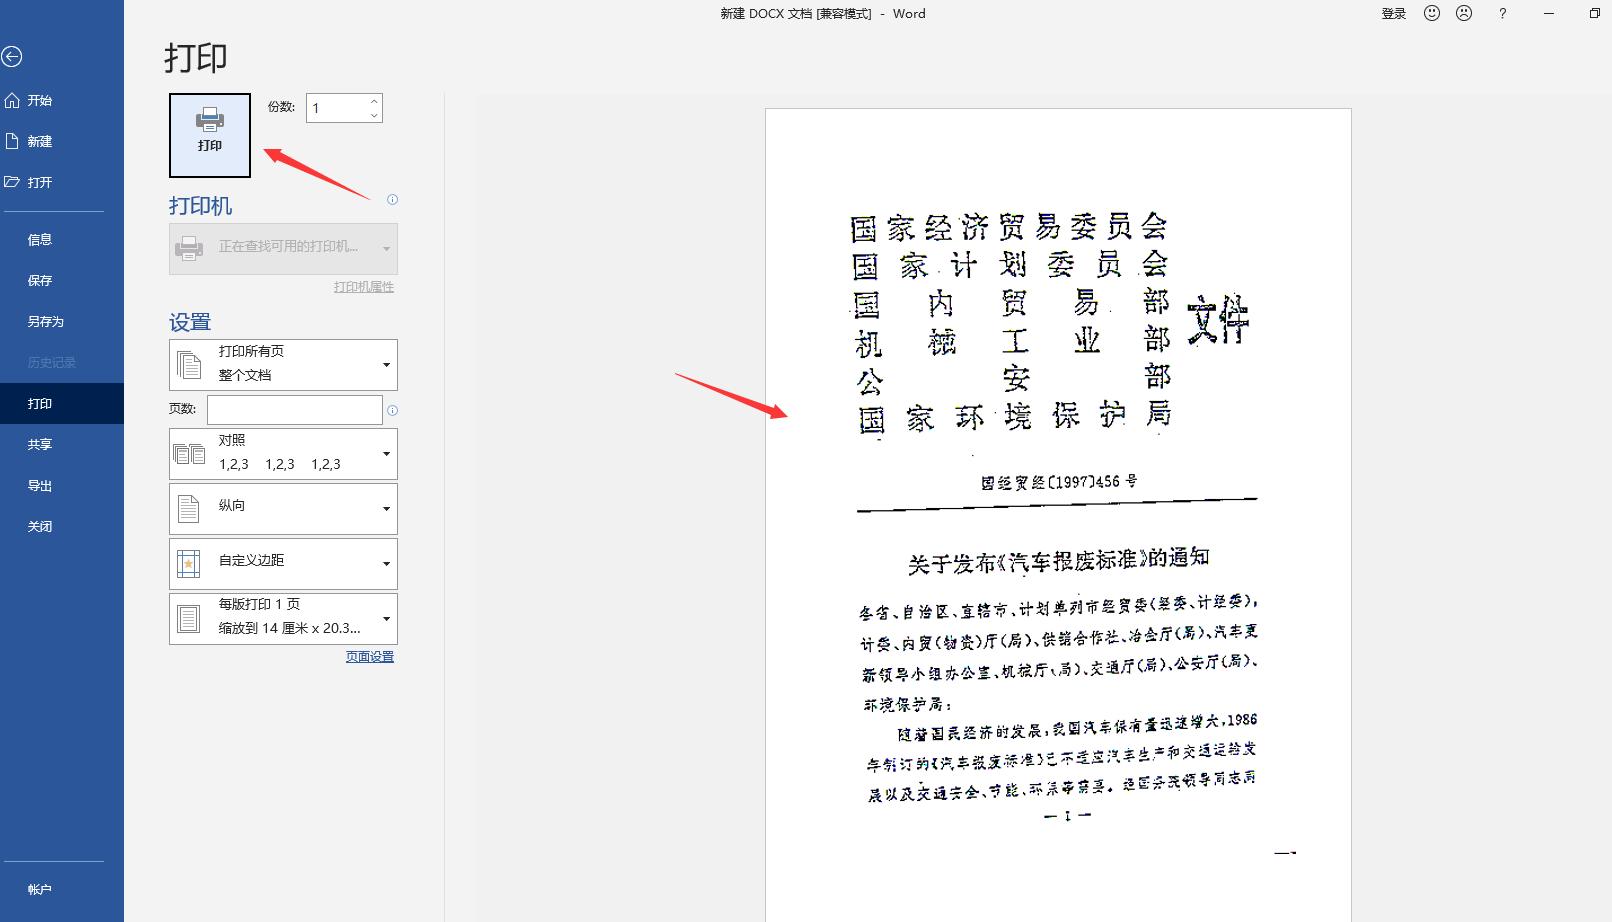This screenshot has height=922, width=1612.
Task: Open the Home (开始) item in the sidebar
Action: 40,100
